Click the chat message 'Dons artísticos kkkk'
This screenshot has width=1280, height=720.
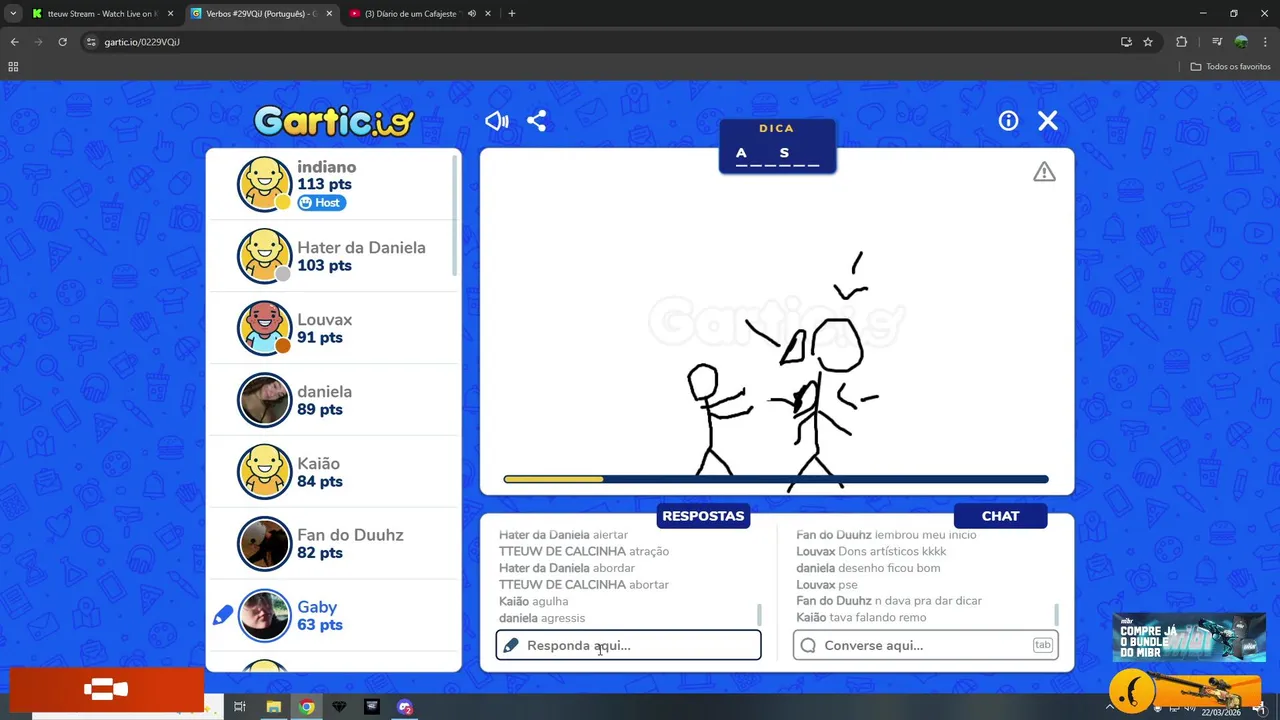click(x=892, y=551)
